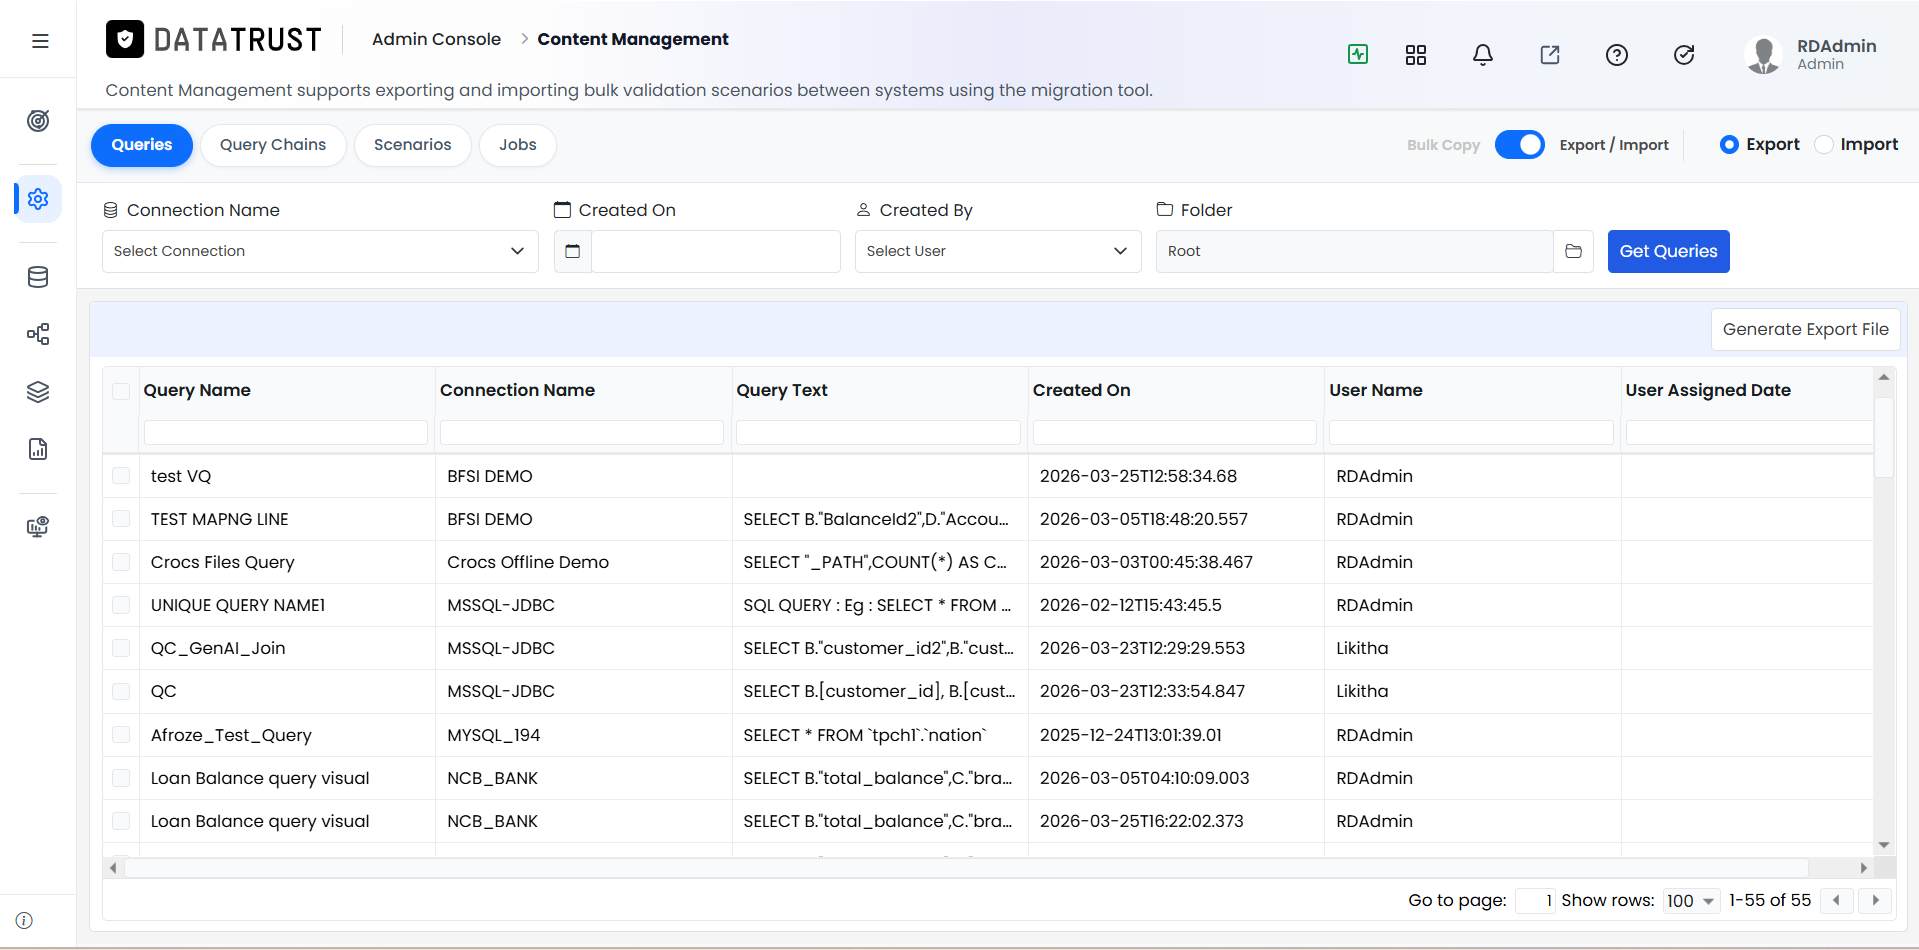The width and height of the screenshot is (1919, 950).
Task: Check the box for QC_GenAI_Join row
Action: pyautogui.click(x=121, y=648)
